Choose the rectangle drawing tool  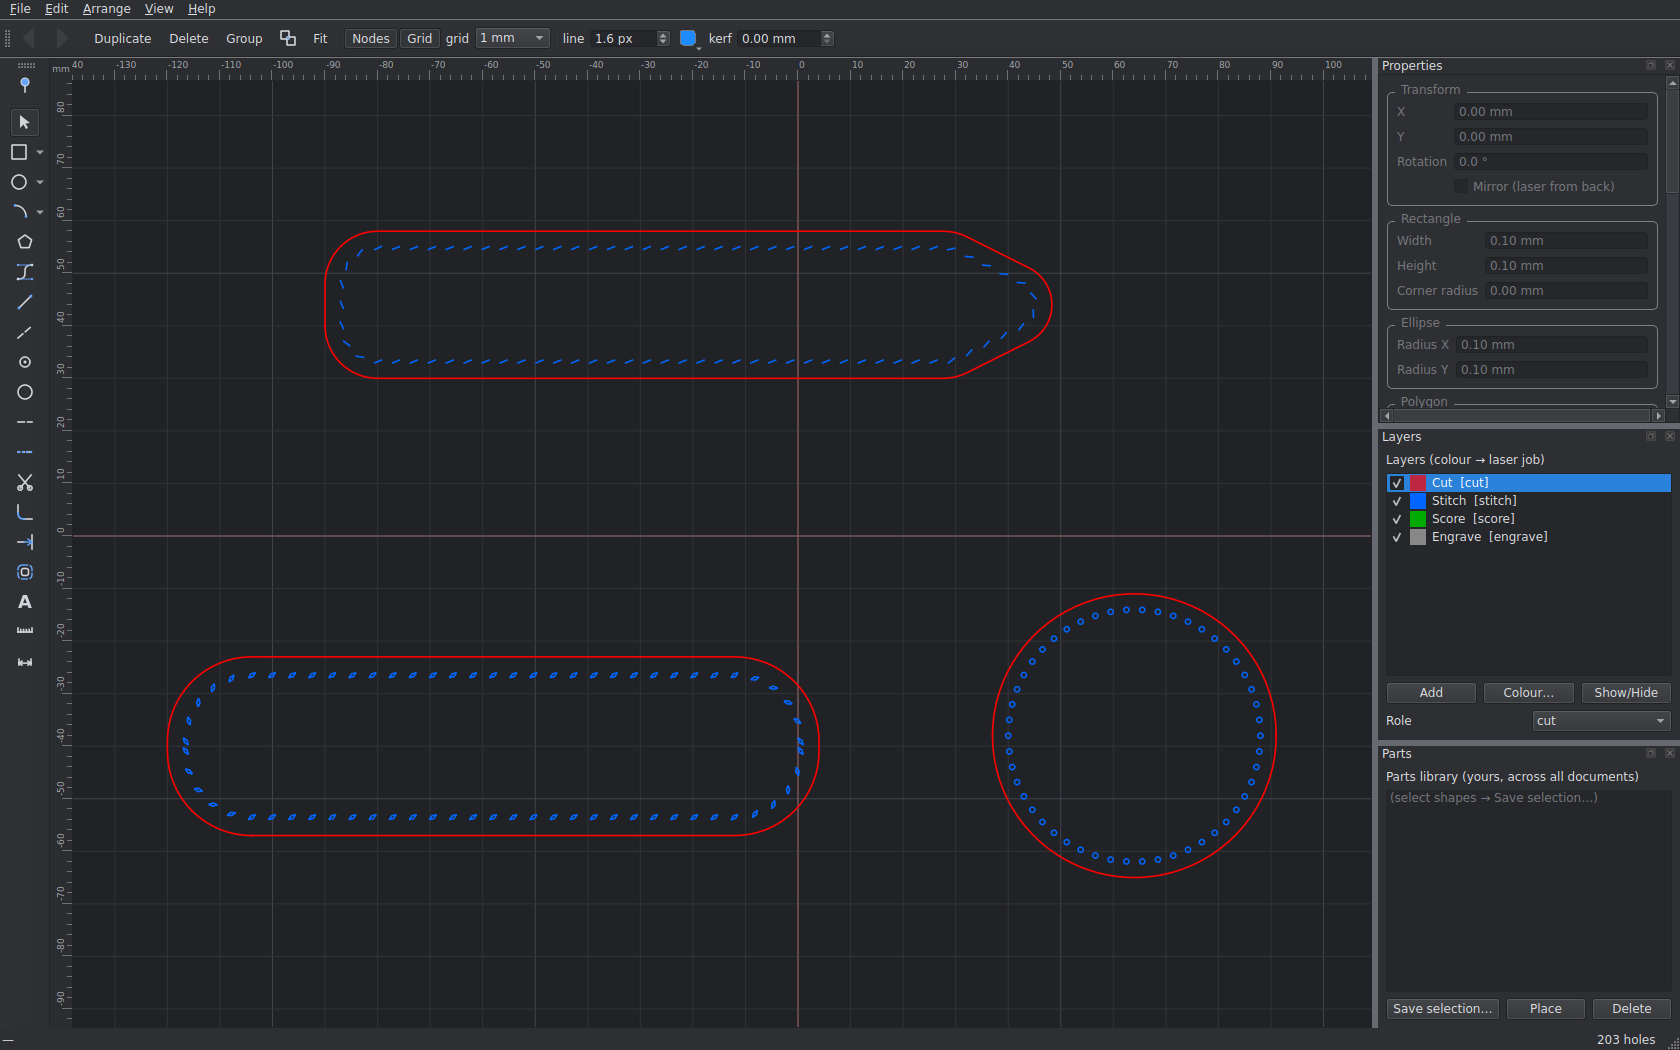click(19, 152)
